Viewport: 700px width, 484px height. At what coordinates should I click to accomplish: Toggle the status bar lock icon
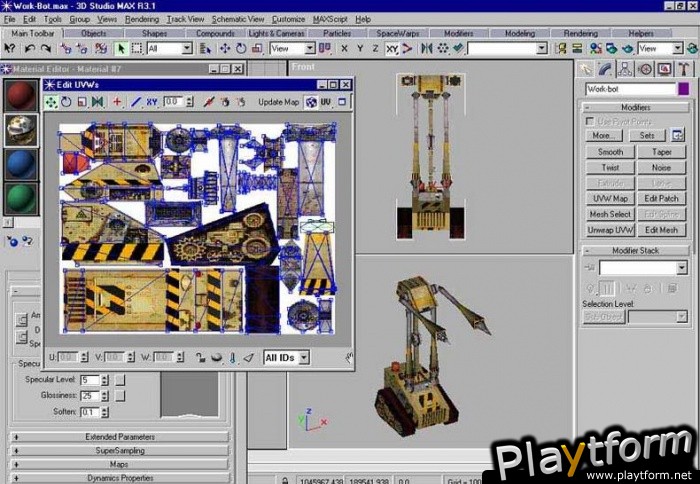285,480
